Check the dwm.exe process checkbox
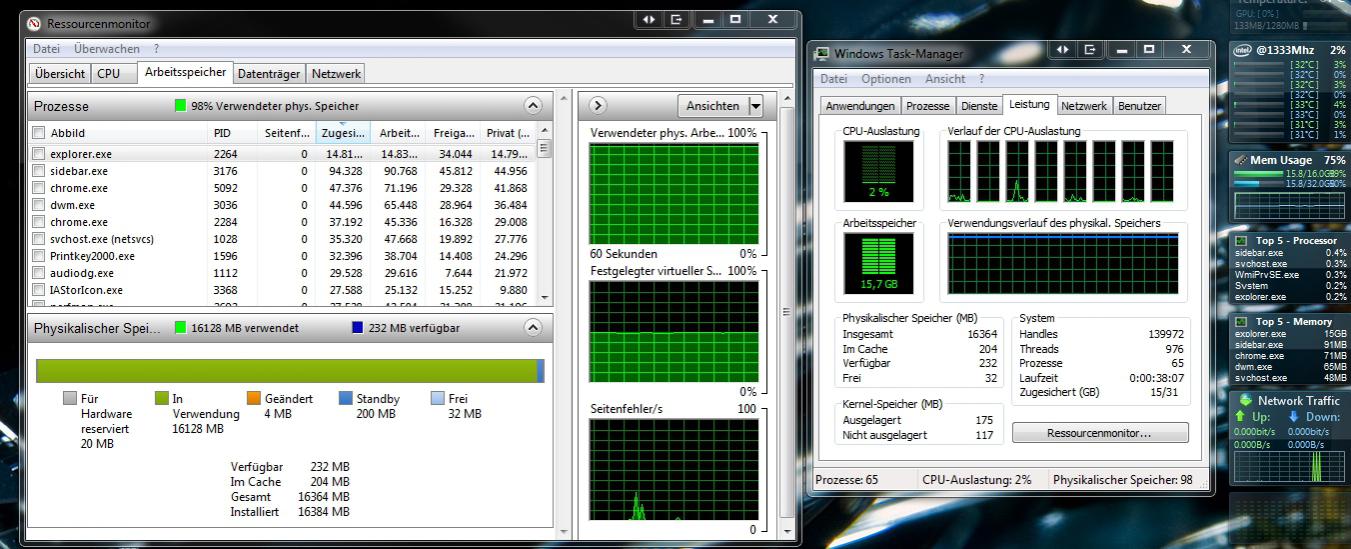The height and width of the screenshot is (549, 1351). tap(38, 205)
